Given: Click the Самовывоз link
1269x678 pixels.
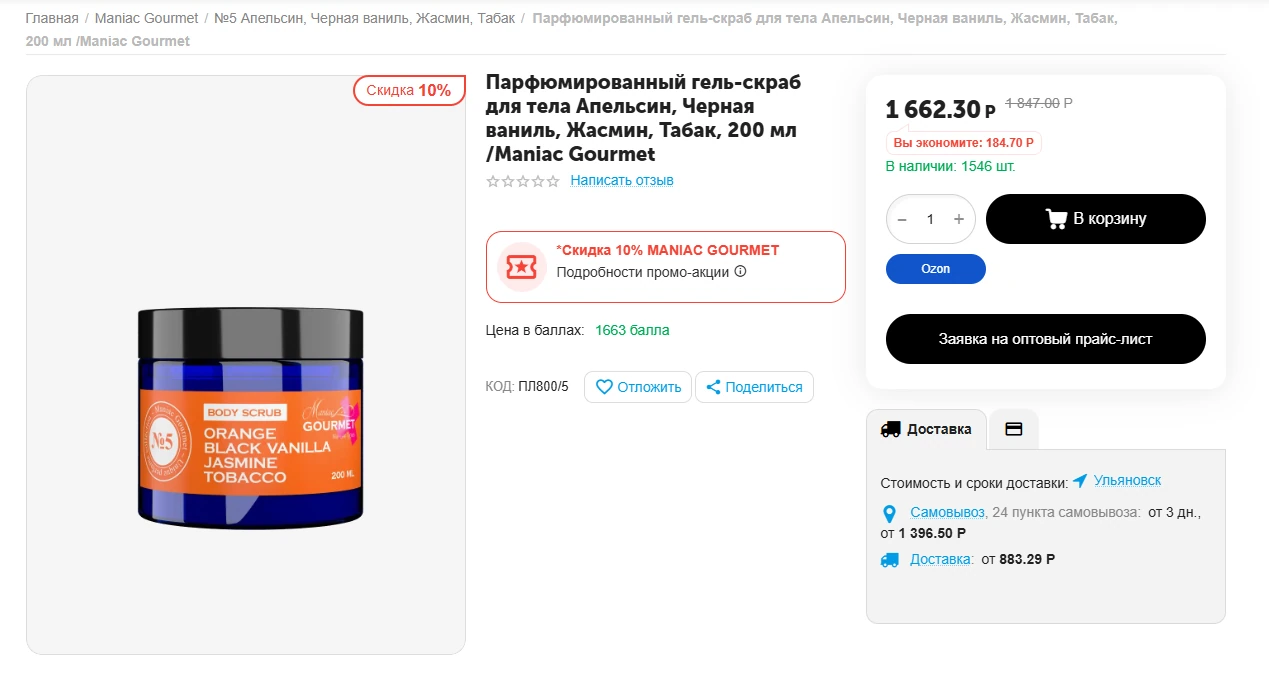Looking at the screenshot, I should coord(948,513).
